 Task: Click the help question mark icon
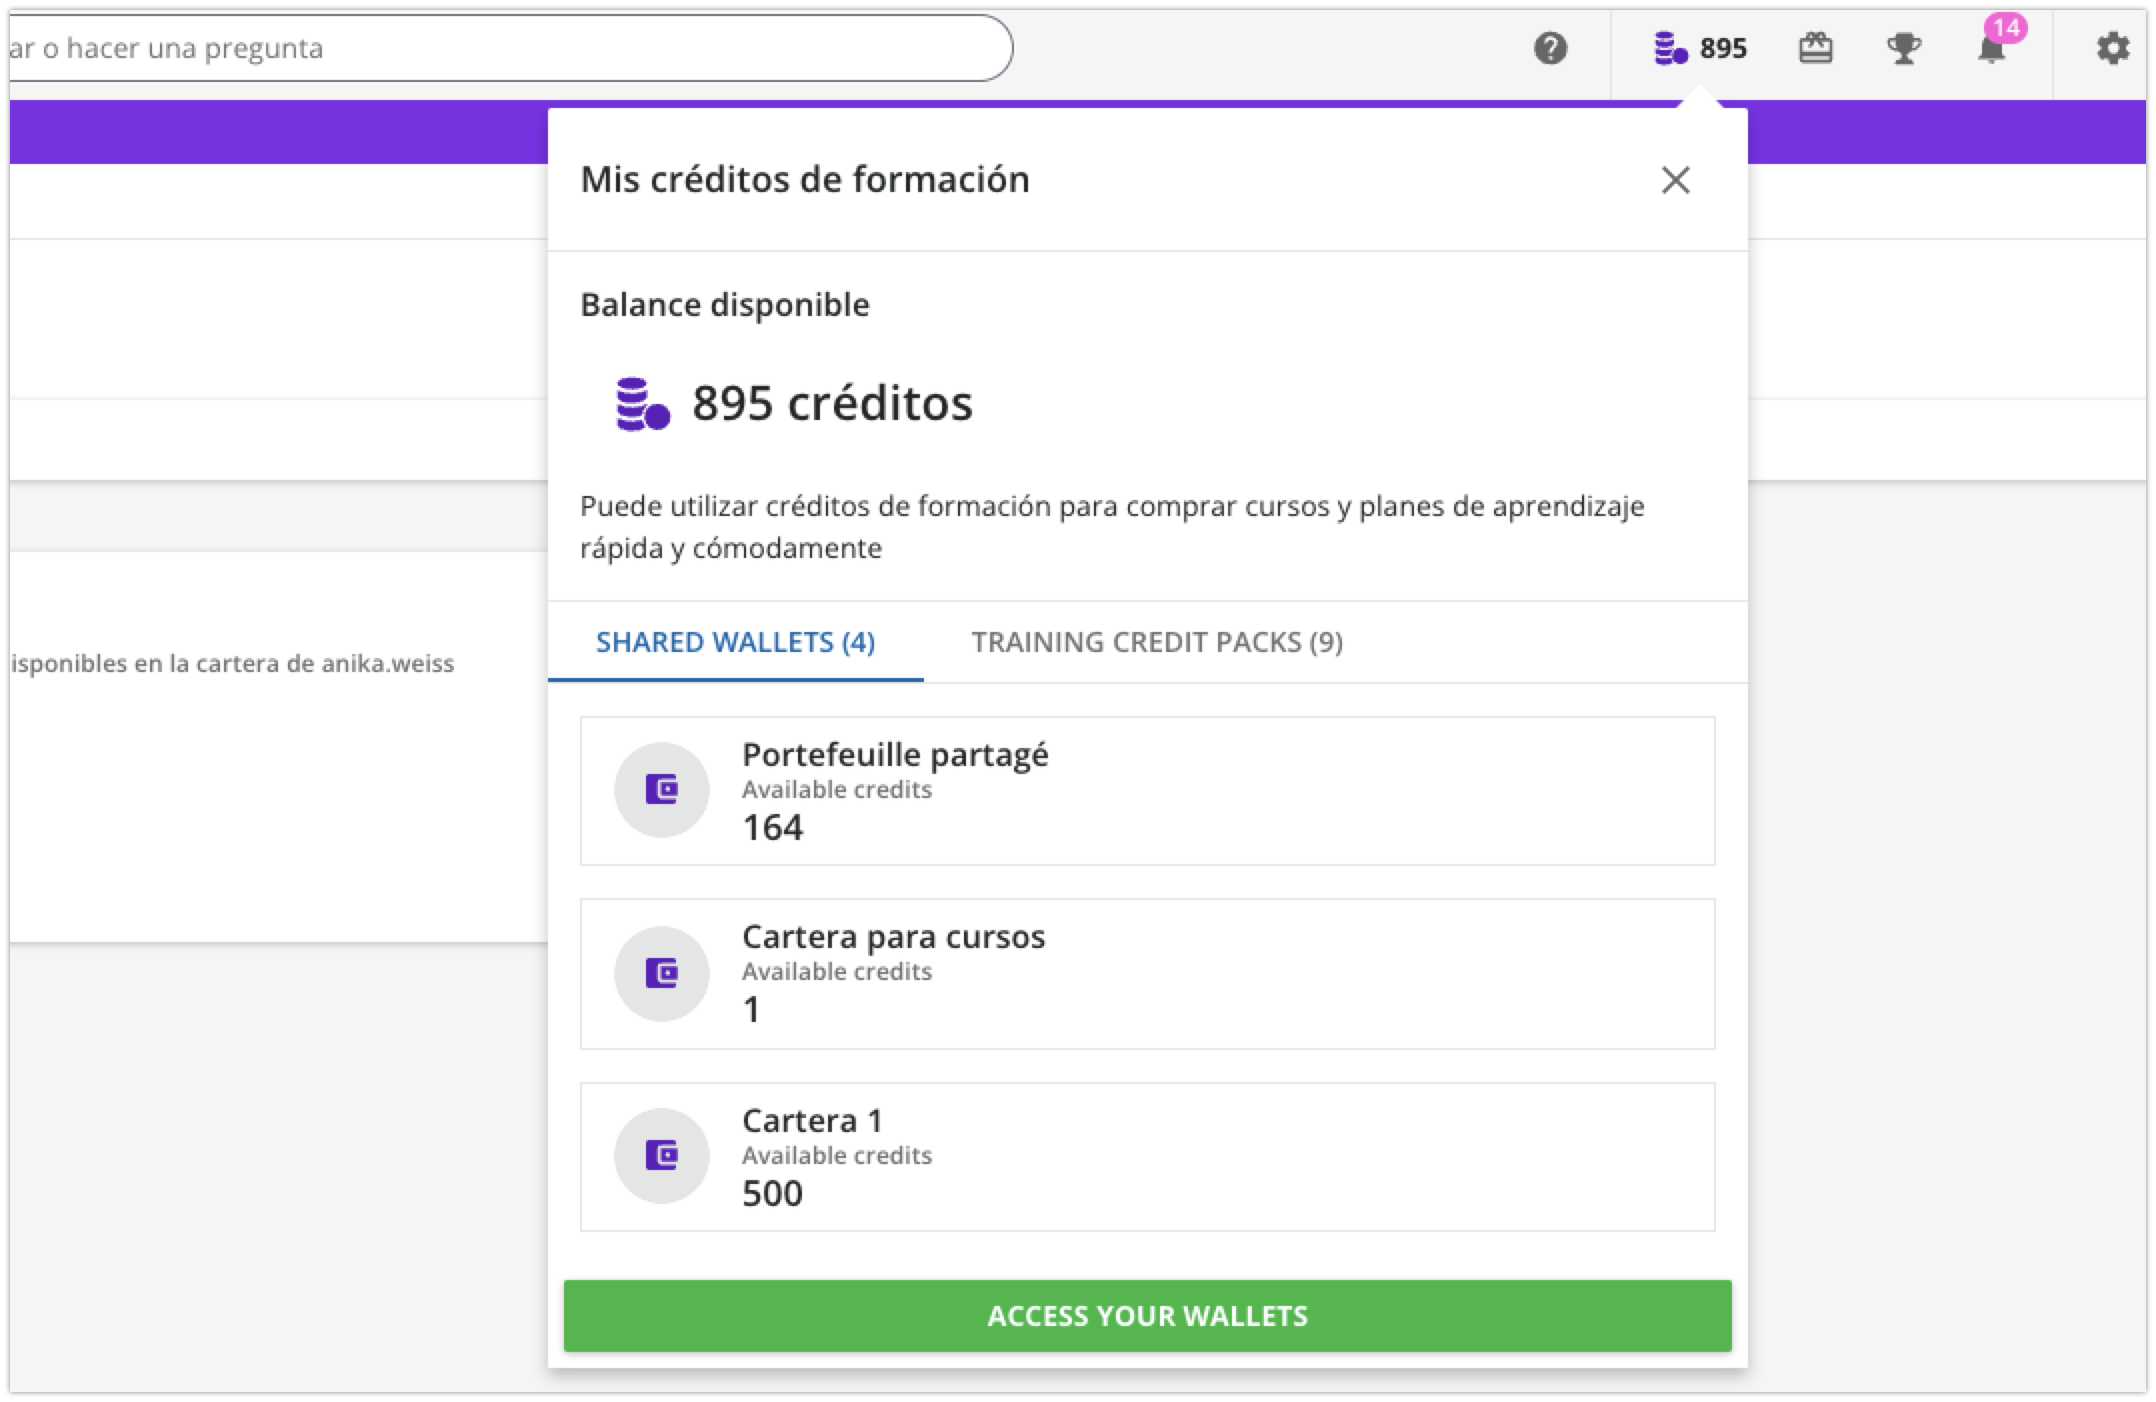coord(1550,48)
